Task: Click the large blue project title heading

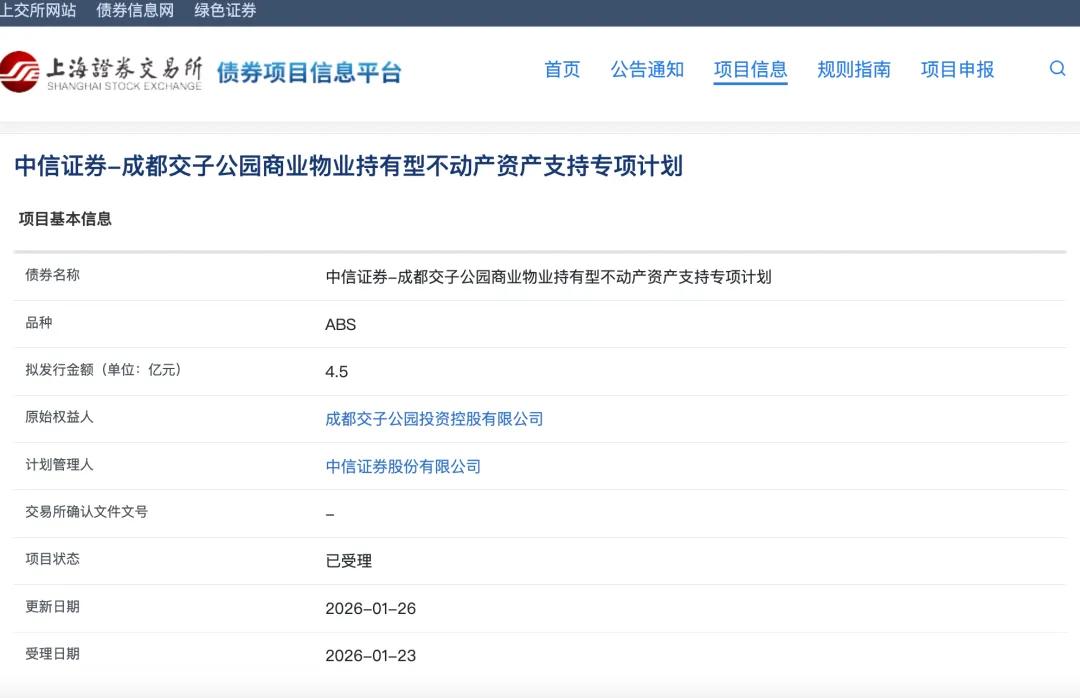Action: click(348, 166)
